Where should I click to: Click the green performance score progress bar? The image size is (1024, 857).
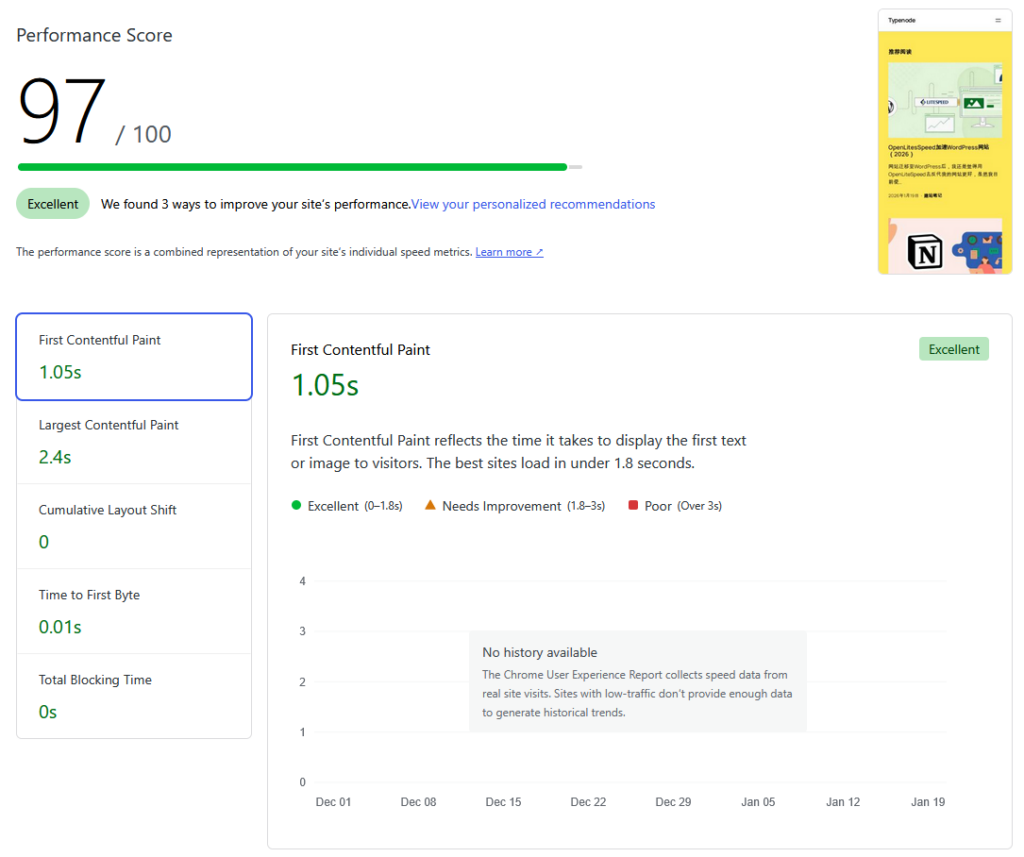(292, 167)
